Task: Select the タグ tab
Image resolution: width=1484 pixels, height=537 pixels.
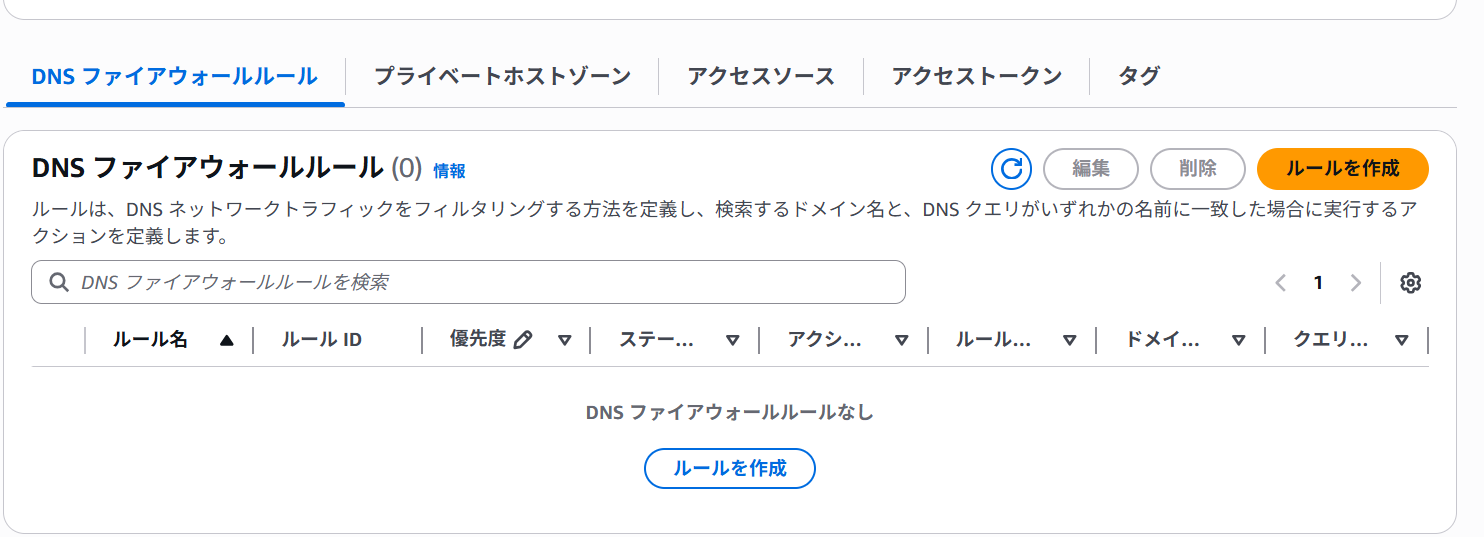Action: pos(1139,76)
